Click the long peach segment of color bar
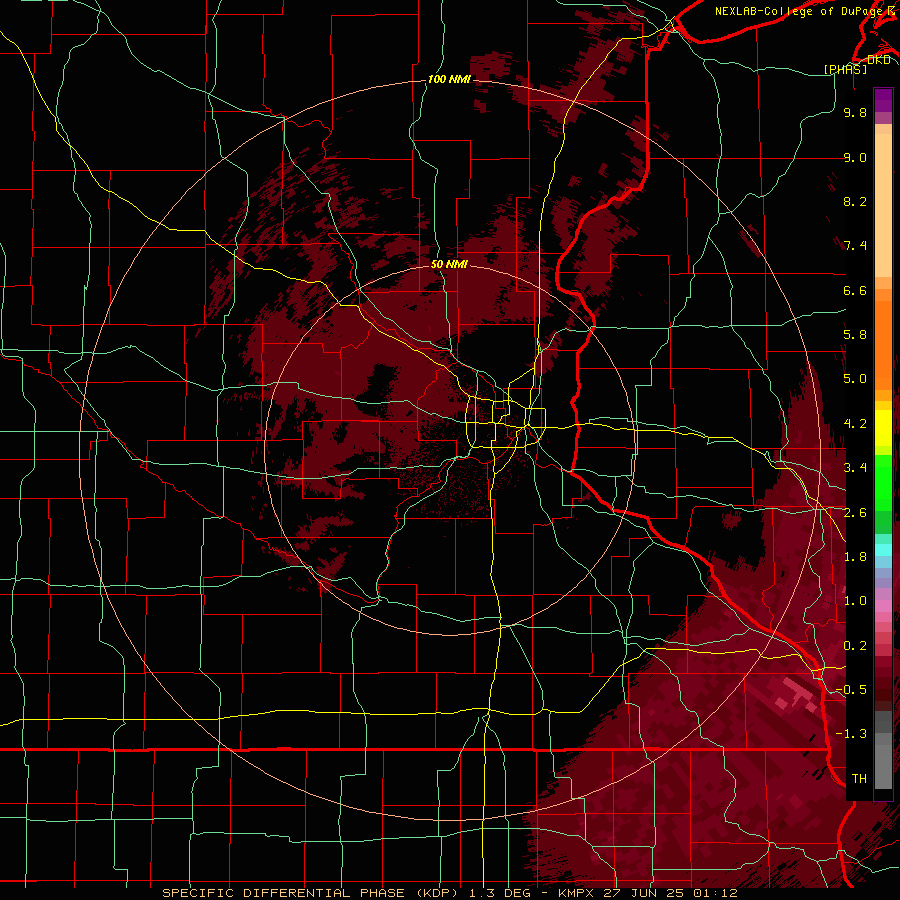900x900 pixels. point(883,205)
